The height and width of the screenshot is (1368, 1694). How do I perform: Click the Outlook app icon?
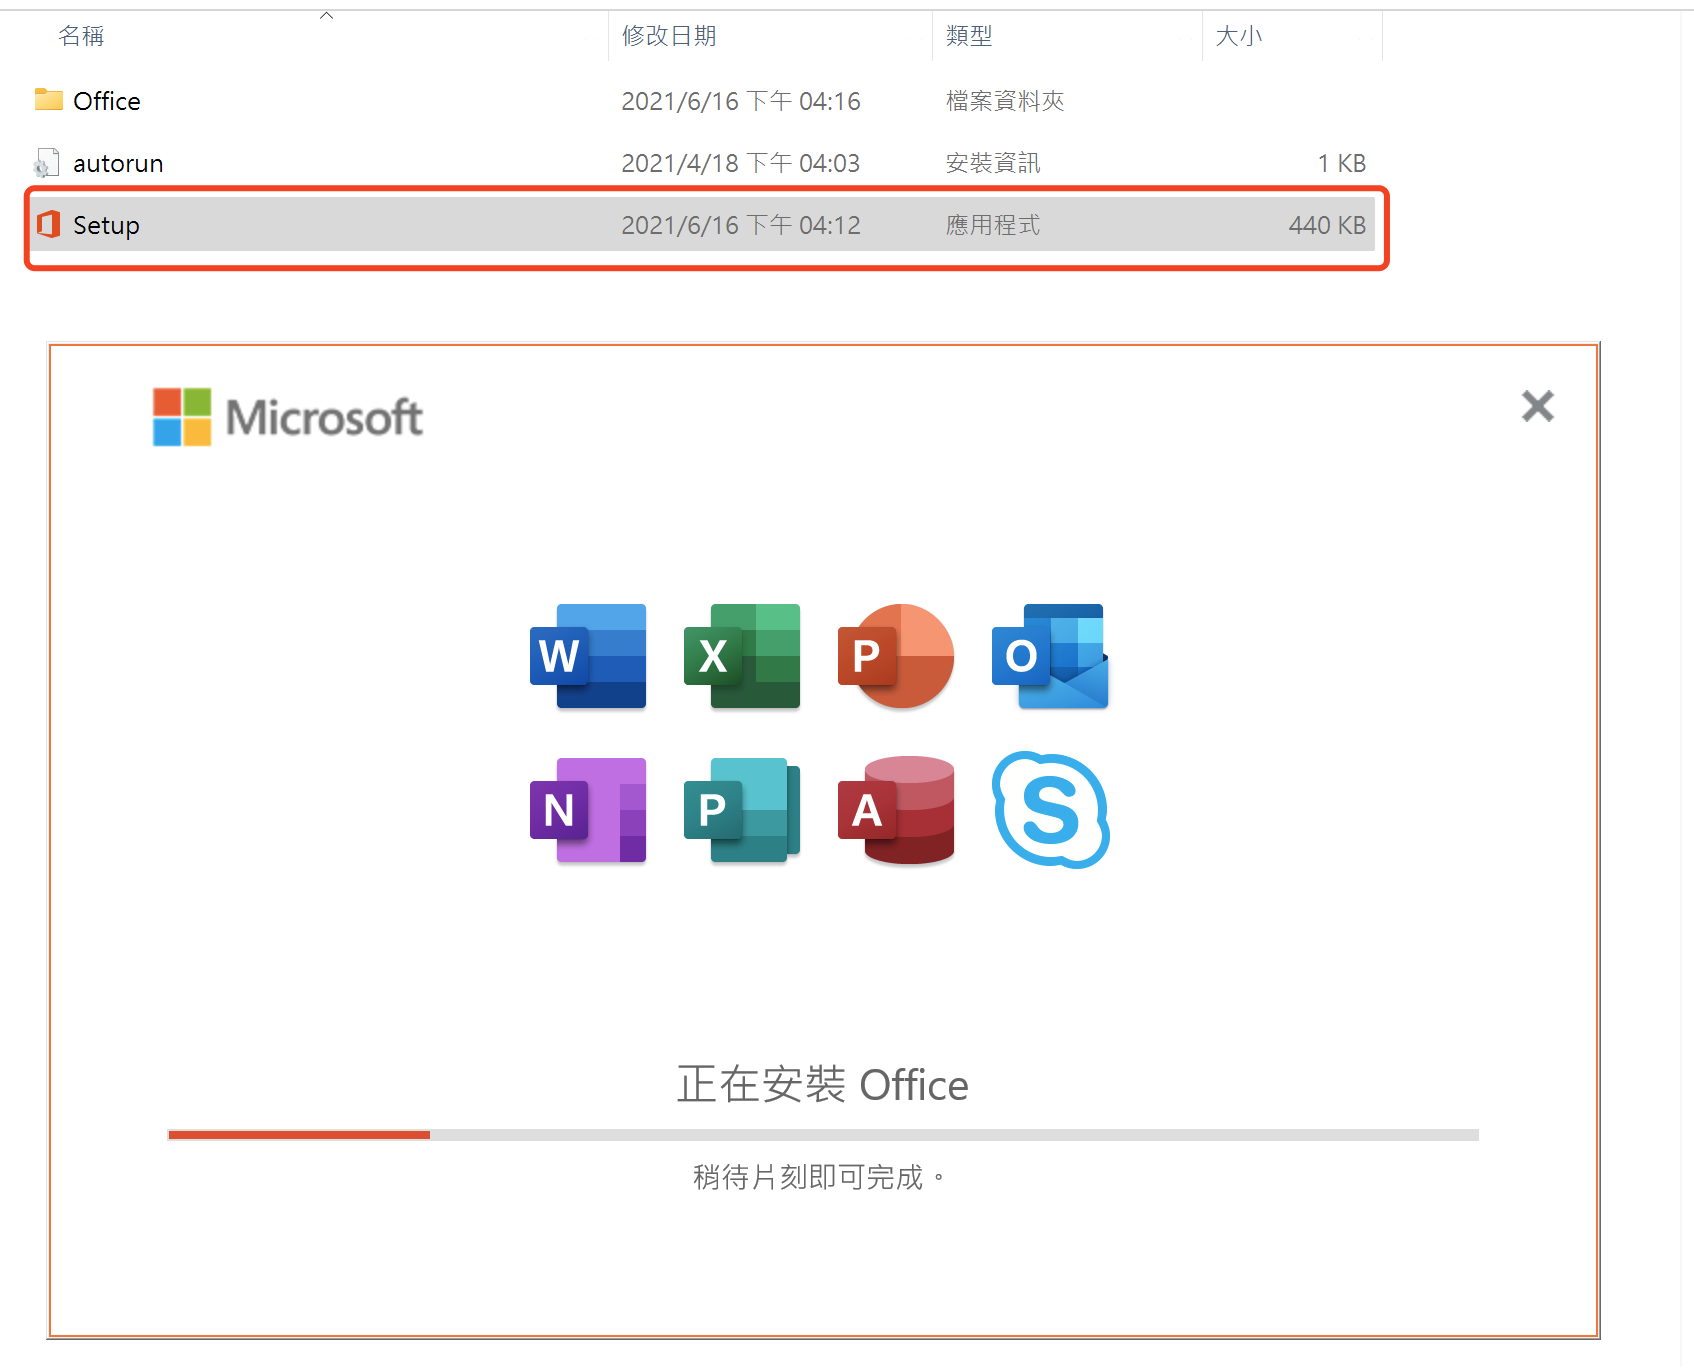(x=1050, y=656)
